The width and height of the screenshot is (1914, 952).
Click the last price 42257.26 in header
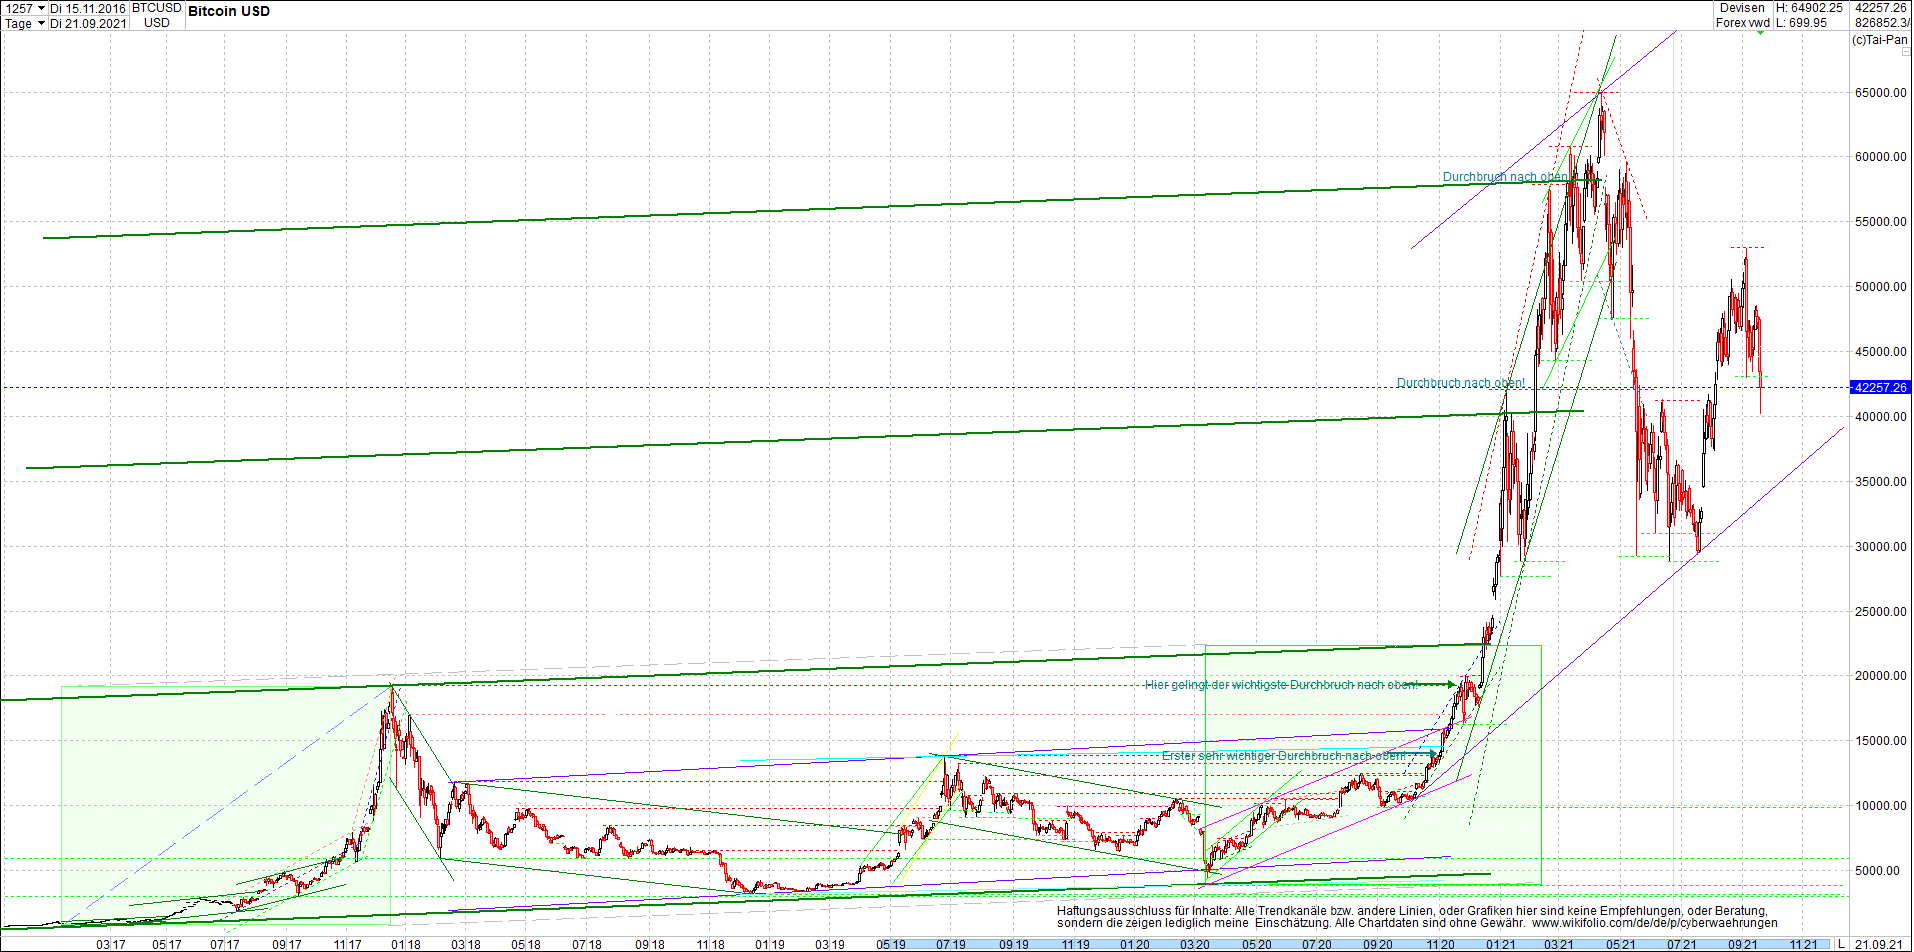click(x=1881, y=8)
